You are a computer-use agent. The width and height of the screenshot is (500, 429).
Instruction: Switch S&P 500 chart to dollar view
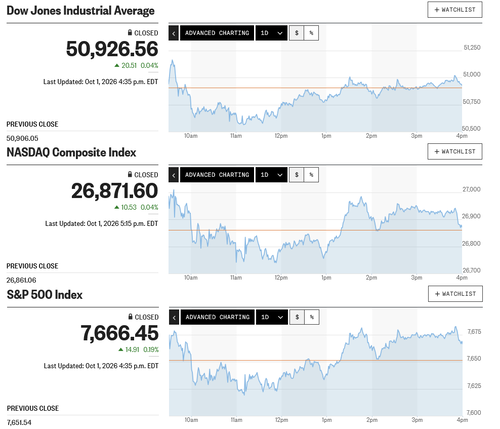pyautogui.click(x=297, y=317)
